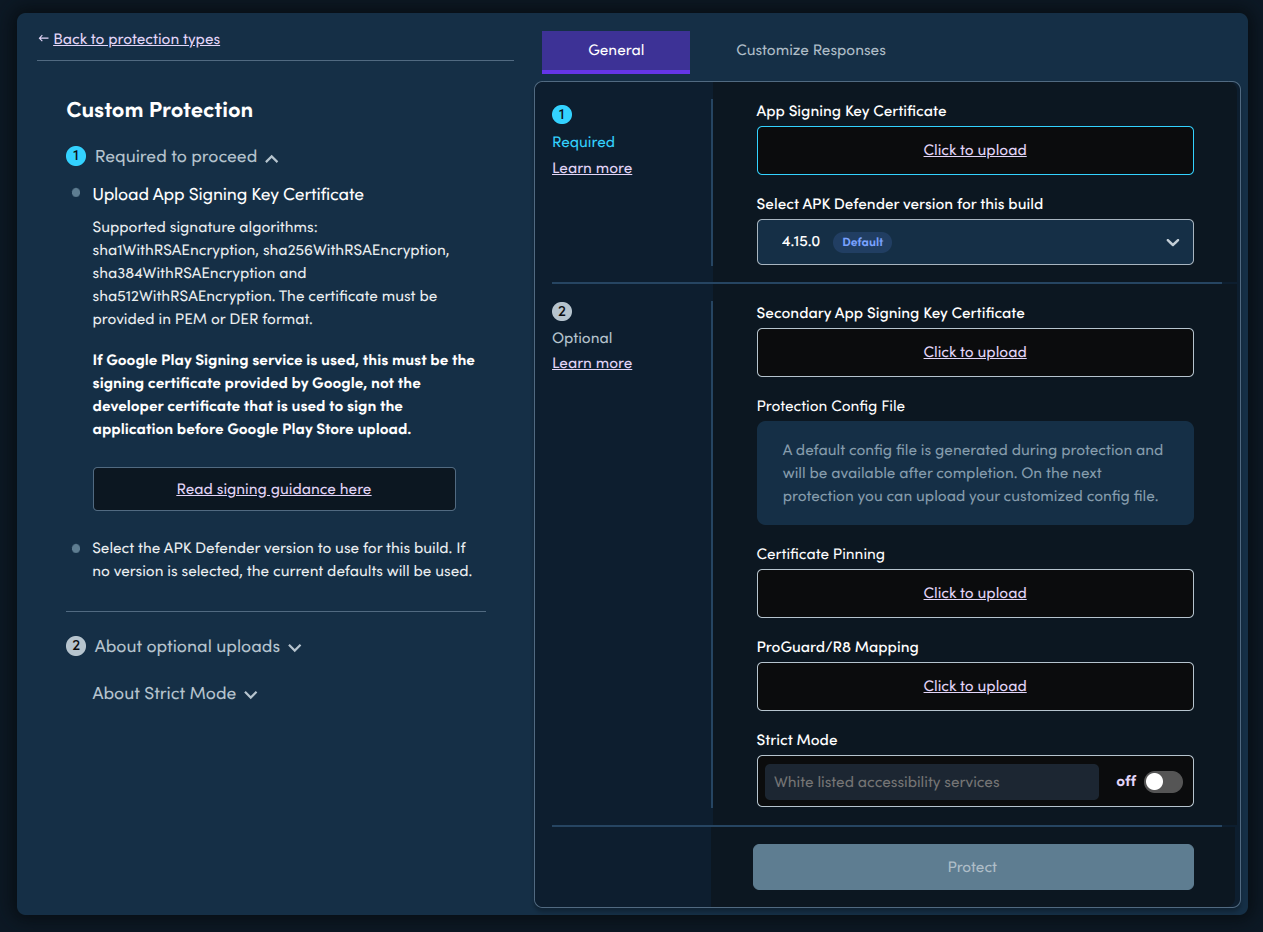The height and width of the screenshot is (932, 1263).
Task: Upload the App Signing Key Certificate
Action: click(x=975, y=150)
